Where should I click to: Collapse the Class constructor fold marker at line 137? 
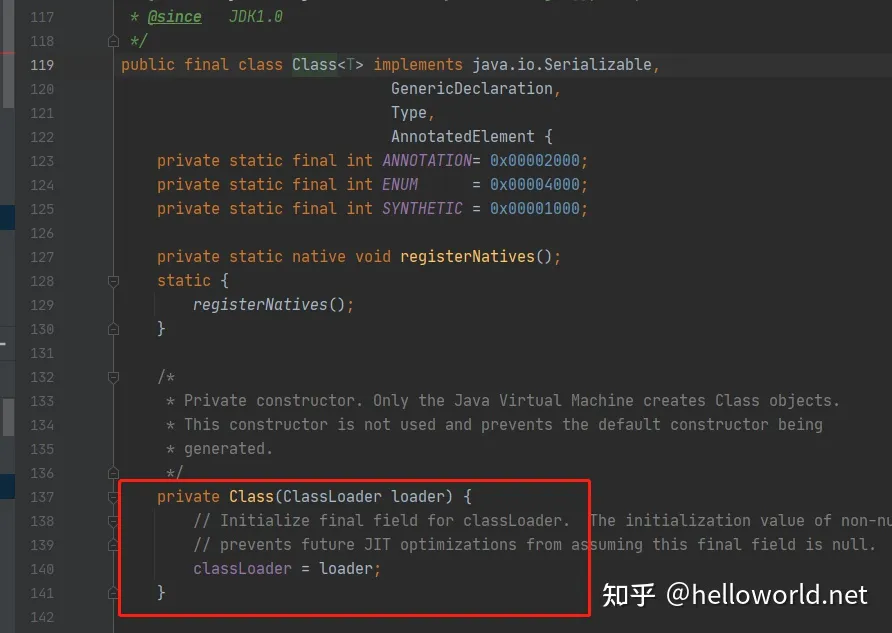113,497
